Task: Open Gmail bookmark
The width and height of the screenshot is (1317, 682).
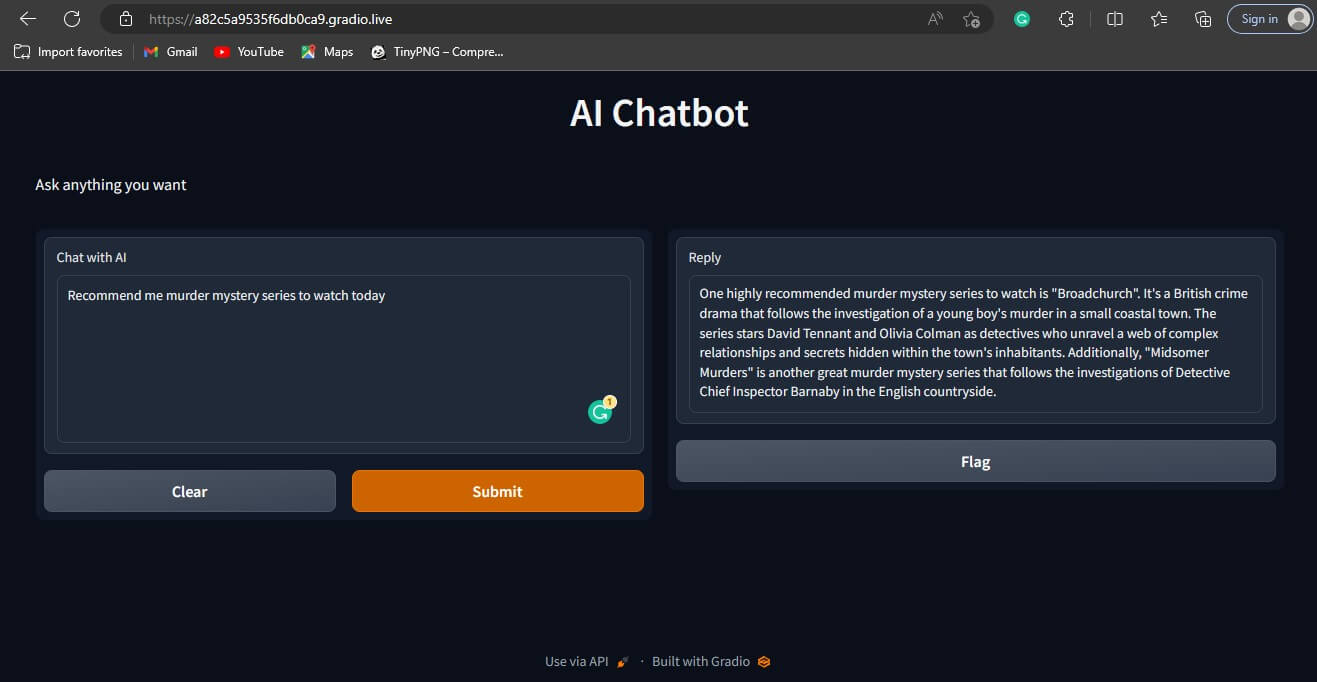Action: pos(170,52)
